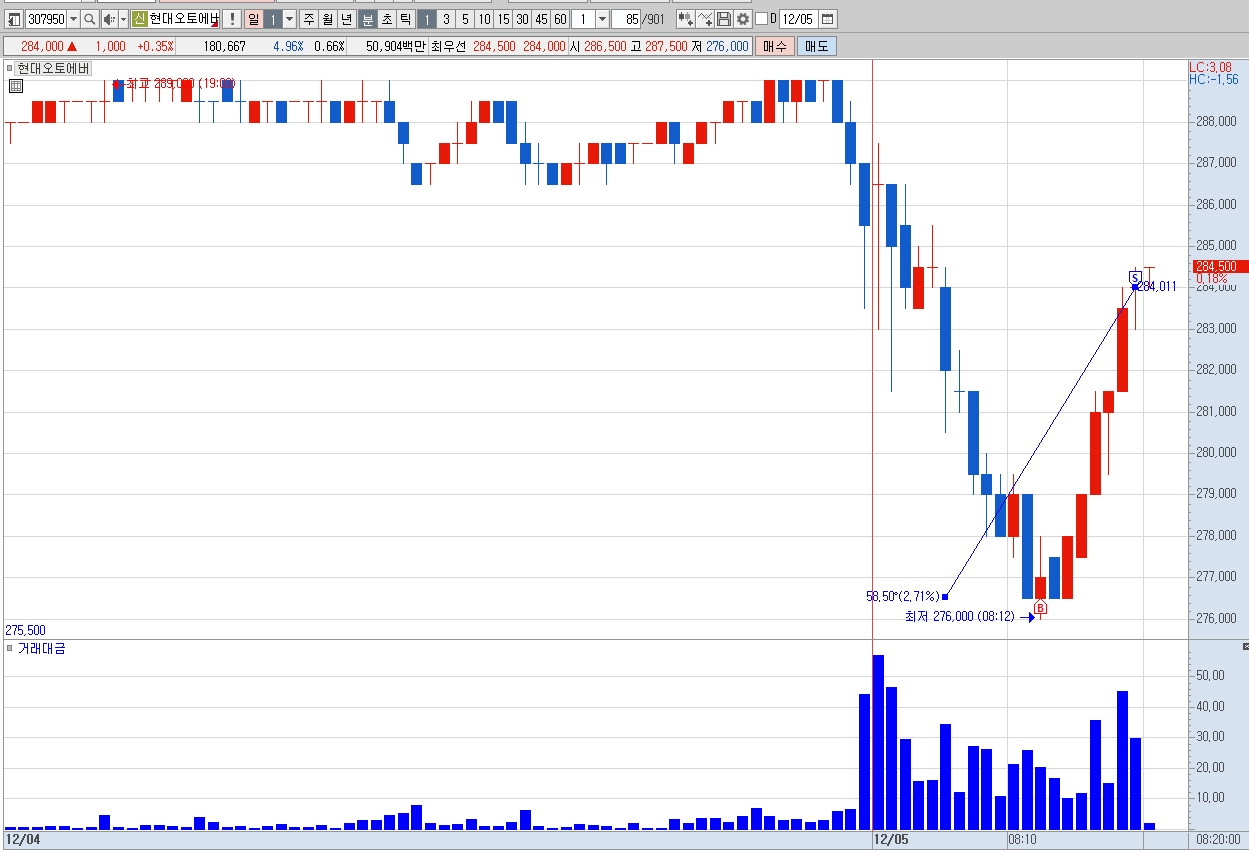Expand the dropdown arrow beside the speaker icon

tap(122, 19)
